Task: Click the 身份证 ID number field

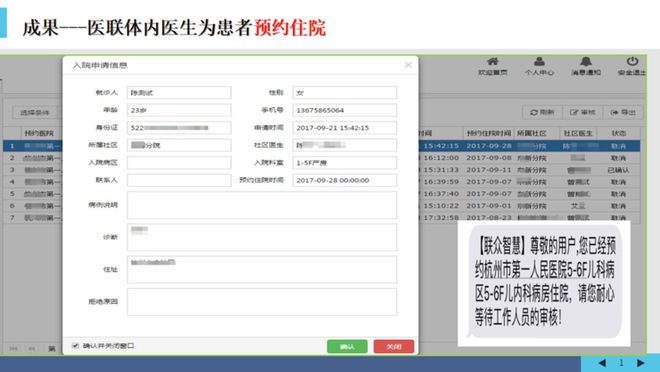Action: 179,128
